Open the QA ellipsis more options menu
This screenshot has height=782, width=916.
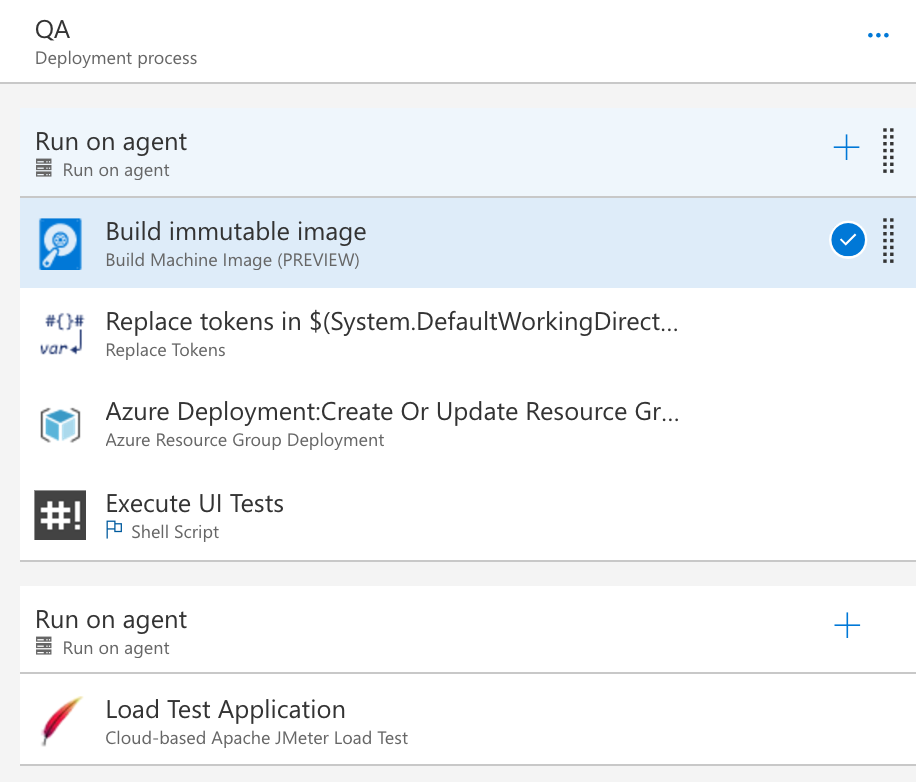click(x=878, y=36)
